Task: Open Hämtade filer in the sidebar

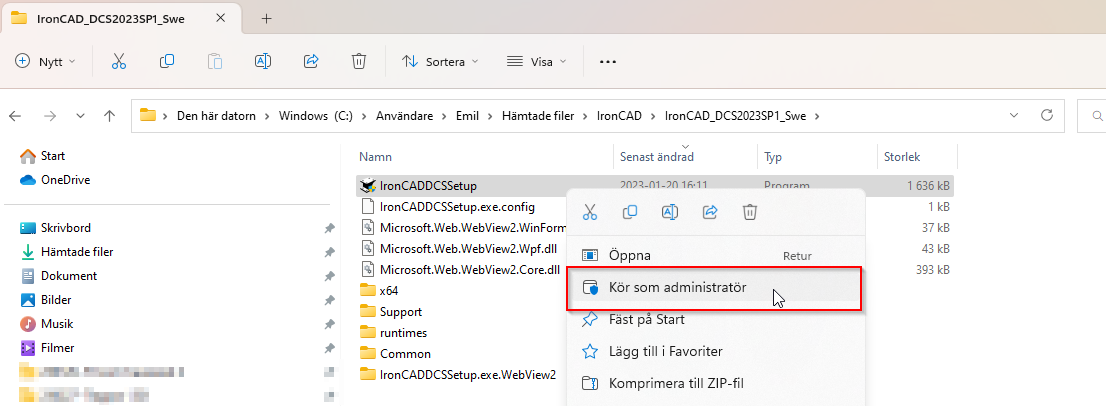Action: click(76, 252)
